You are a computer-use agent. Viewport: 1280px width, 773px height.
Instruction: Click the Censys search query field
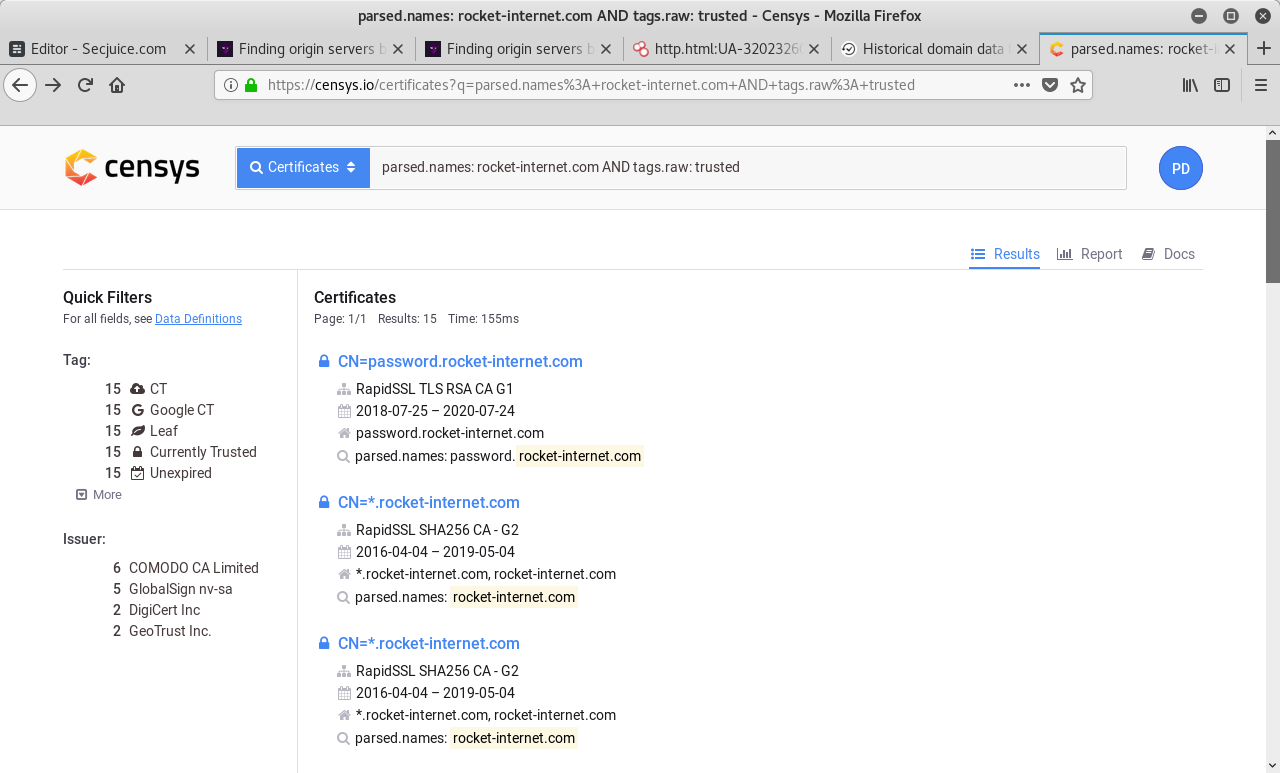[x=748, y=168]
